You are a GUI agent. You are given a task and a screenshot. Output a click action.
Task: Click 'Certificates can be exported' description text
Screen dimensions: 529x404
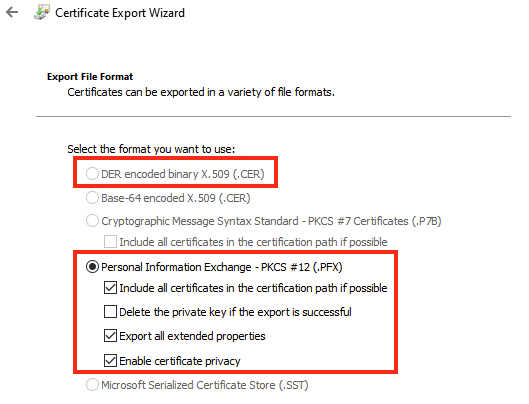coord(201,92)
